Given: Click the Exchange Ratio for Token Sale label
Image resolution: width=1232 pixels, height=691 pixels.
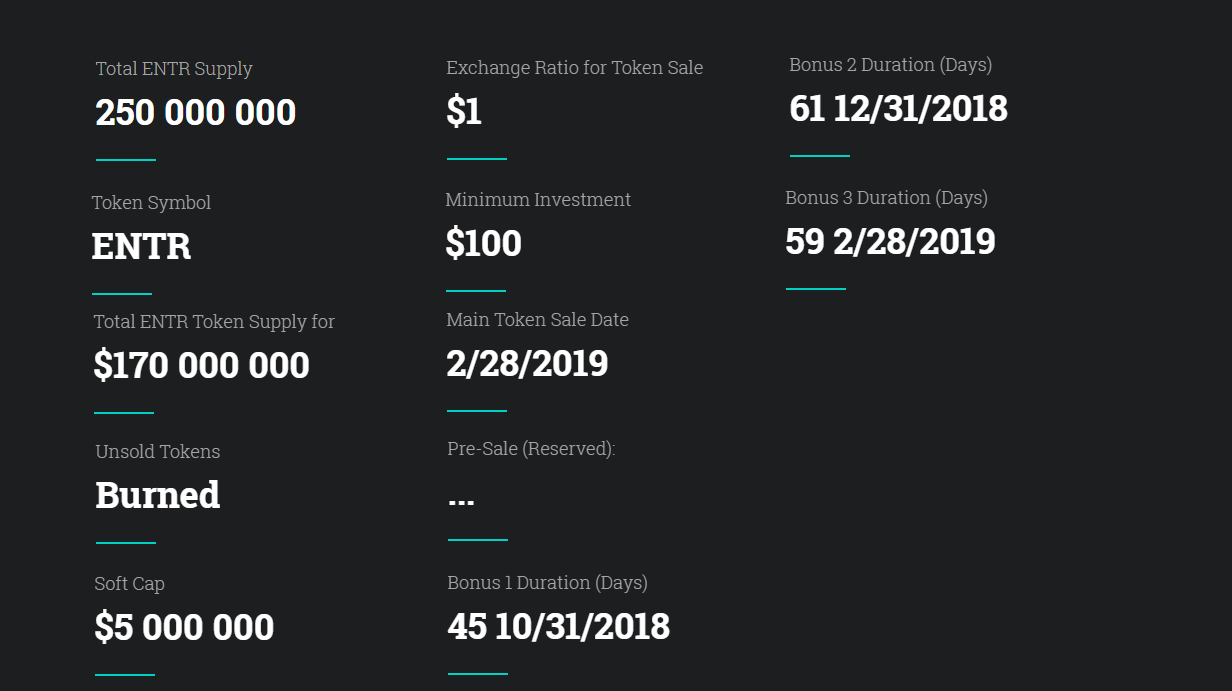Looking at the screenshot, I should [x=574, y=68].
